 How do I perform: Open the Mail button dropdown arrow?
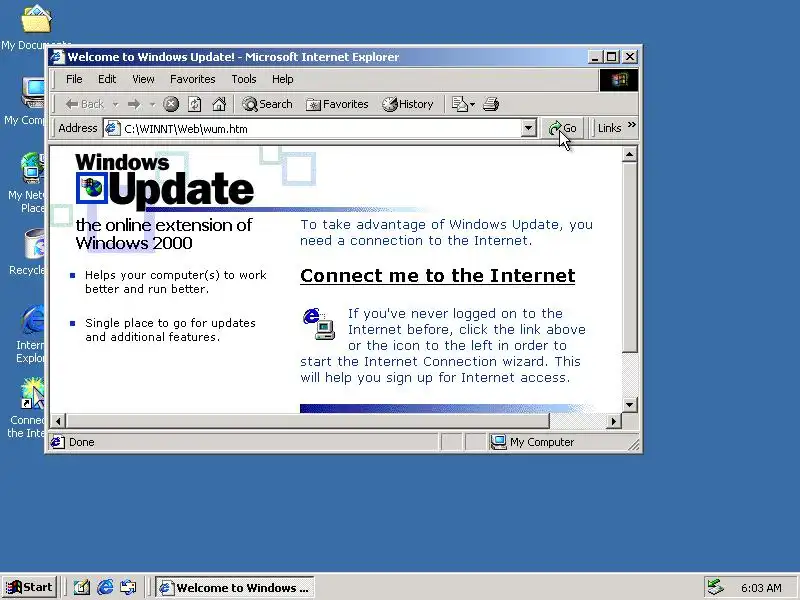472,104
